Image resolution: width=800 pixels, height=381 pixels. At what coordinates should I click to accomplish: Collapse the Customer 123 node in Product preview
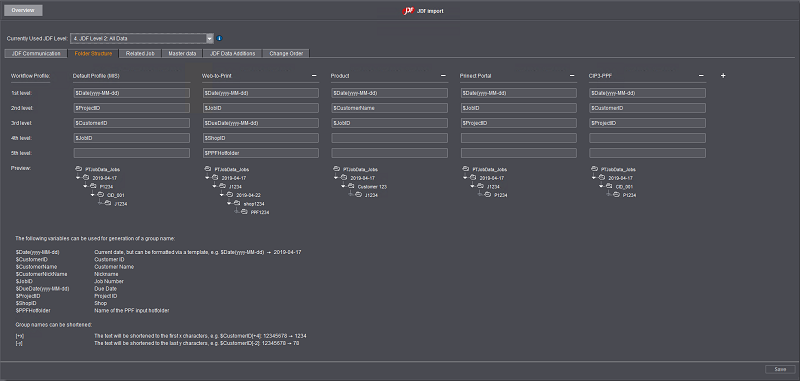343,186
